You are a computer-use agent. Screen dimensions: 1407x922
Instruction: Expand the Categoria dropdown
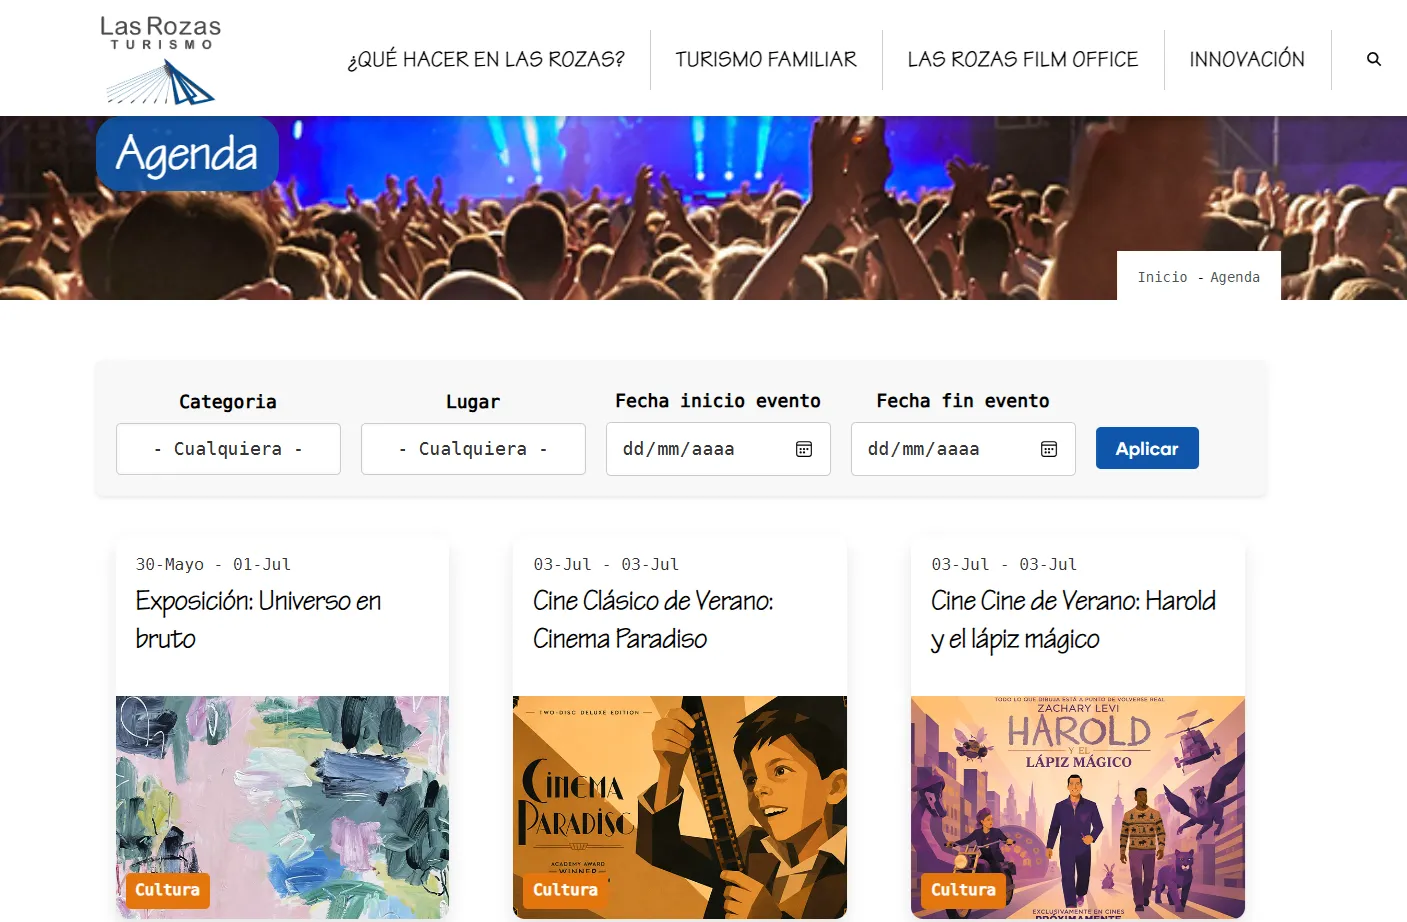point(228,449)
